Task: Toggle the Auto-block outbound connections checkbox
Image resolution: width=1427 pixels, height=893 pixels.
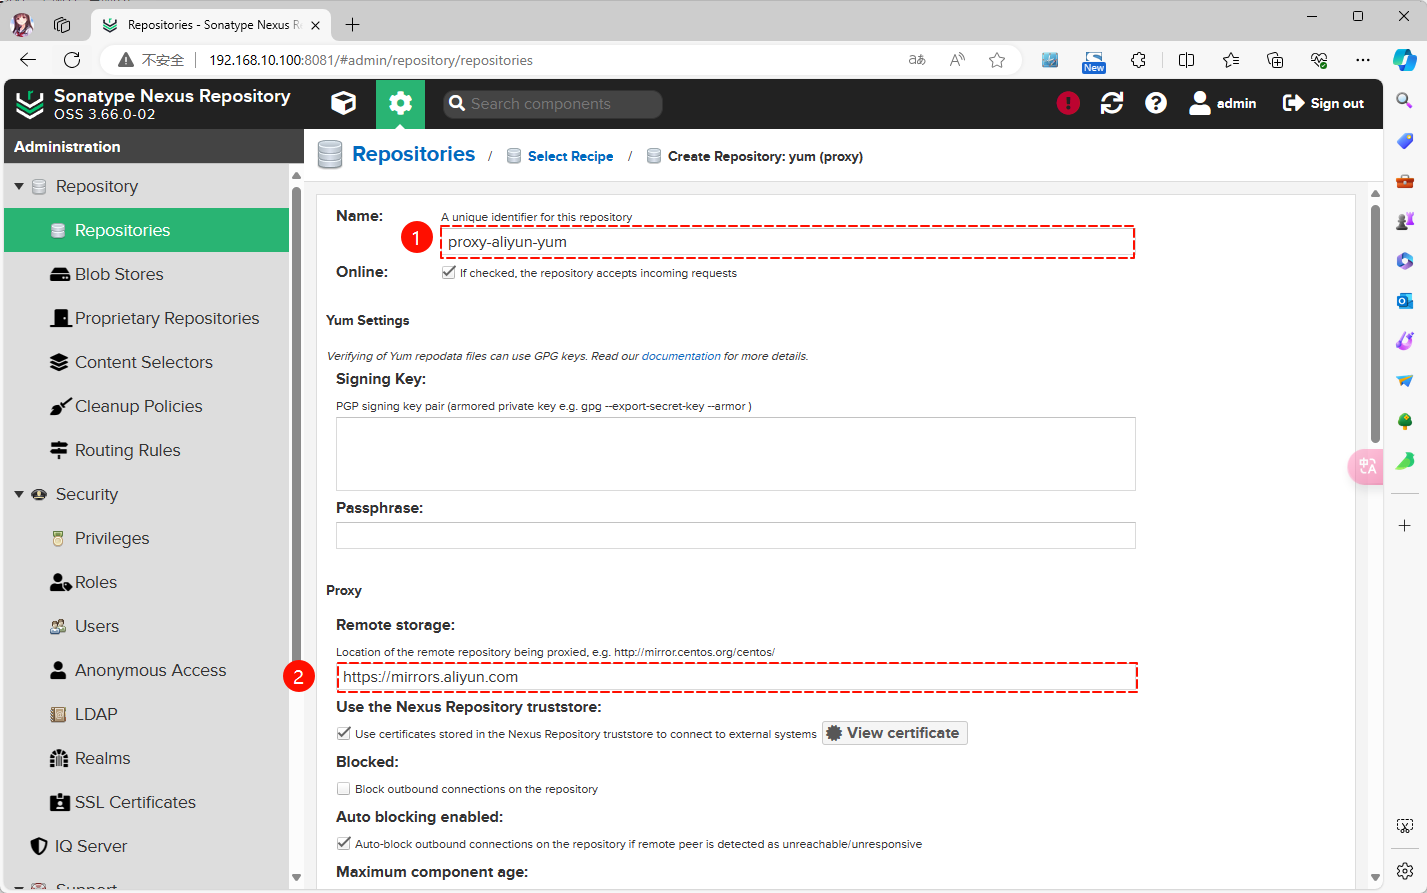Action: click(x=344, y=844)
